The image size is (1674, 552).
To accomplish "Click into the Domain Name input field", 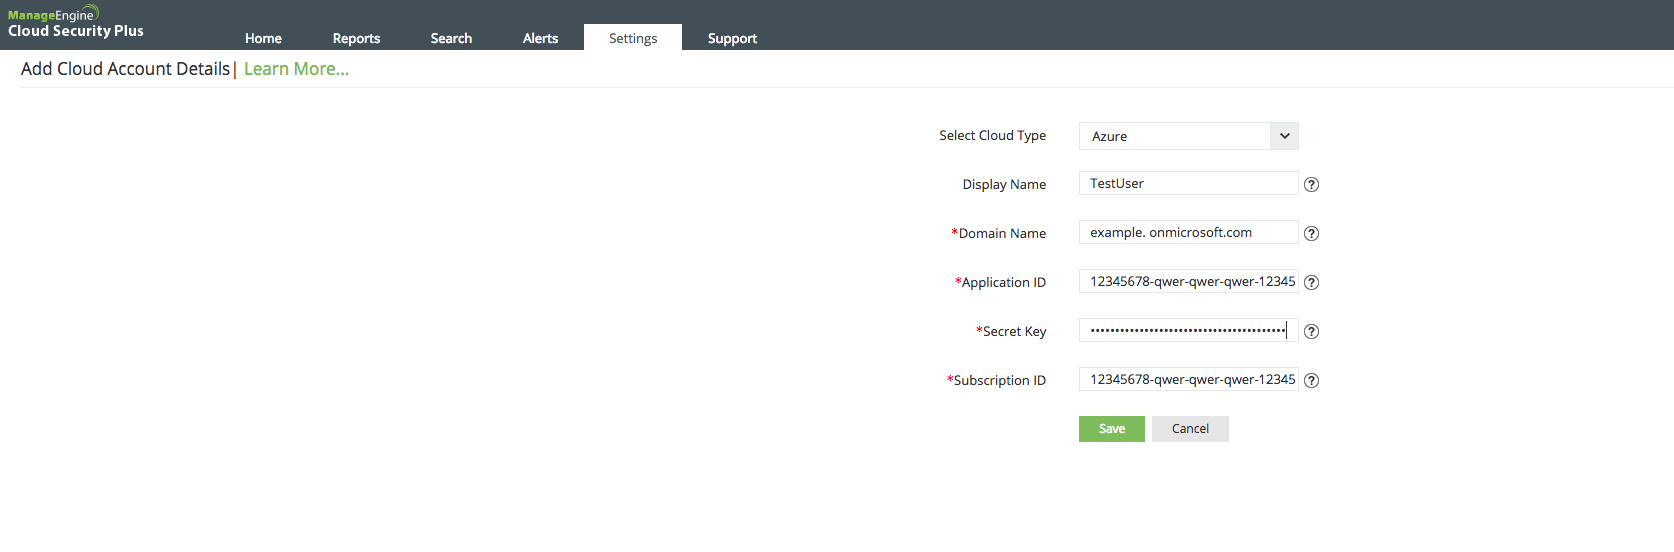I will [x=1188, y=232].
